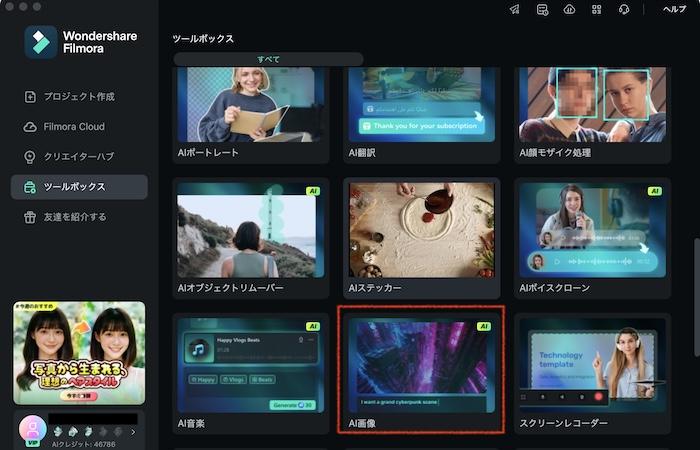
Task: Click the AI badge on AIオブジェクトリムーバー card
Action: (x=313, y=191)
